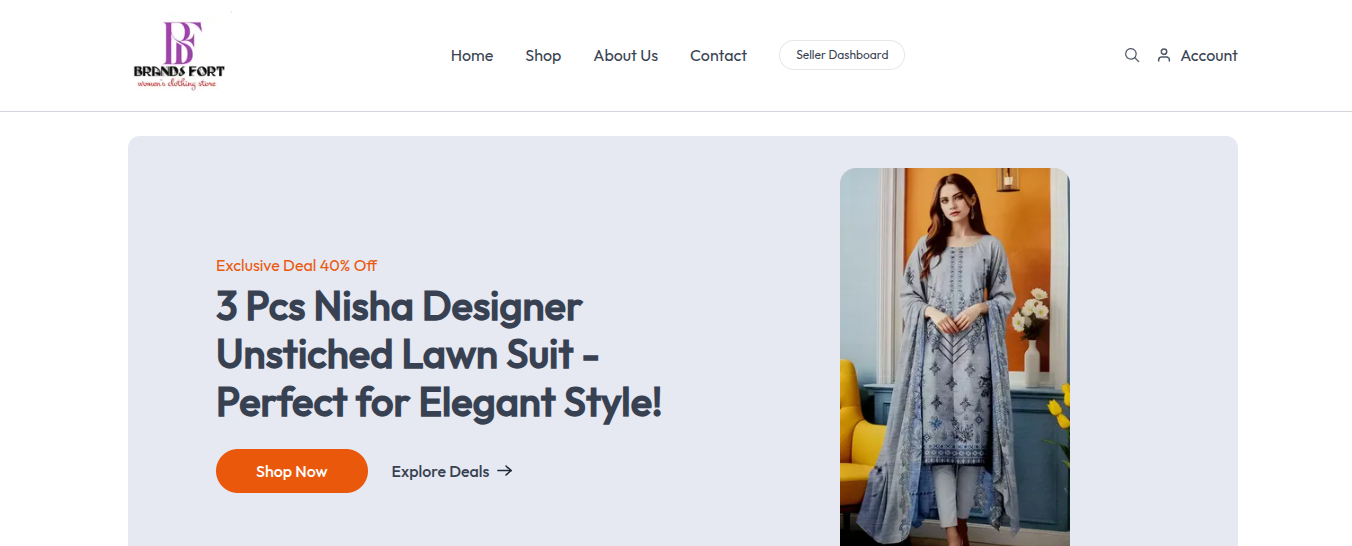
Task: Navigate to About Us
Action: tap(625, 55)
